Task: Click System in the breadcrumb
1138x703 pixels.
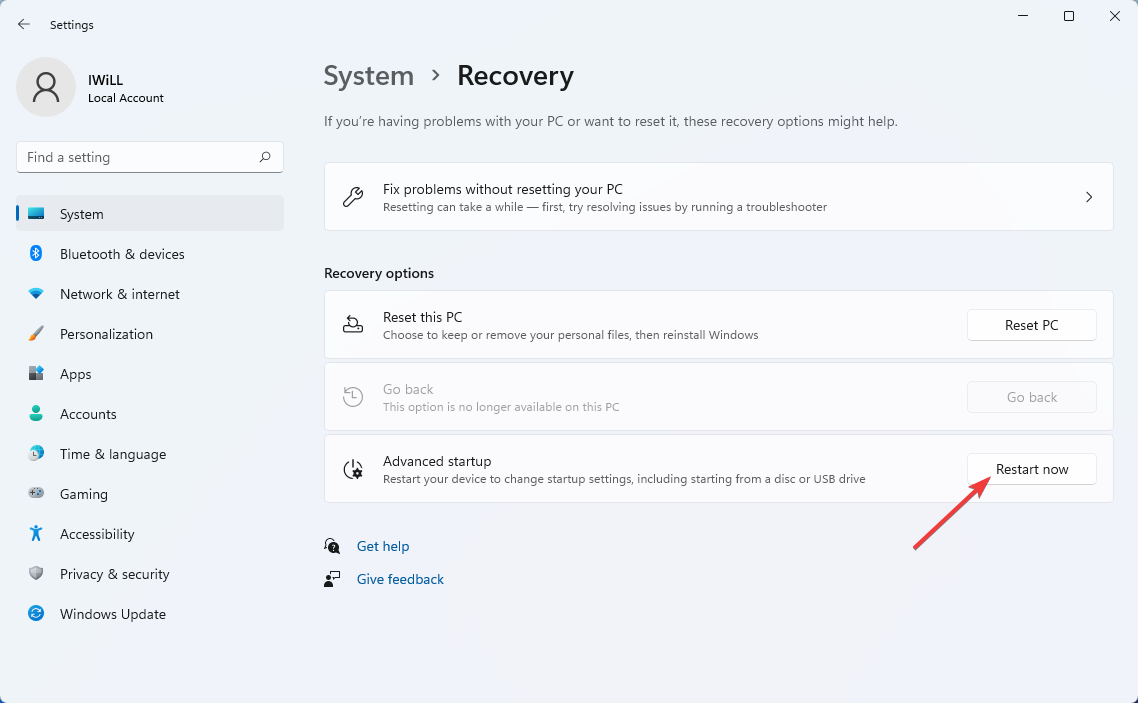Action: tap(369, 75)
